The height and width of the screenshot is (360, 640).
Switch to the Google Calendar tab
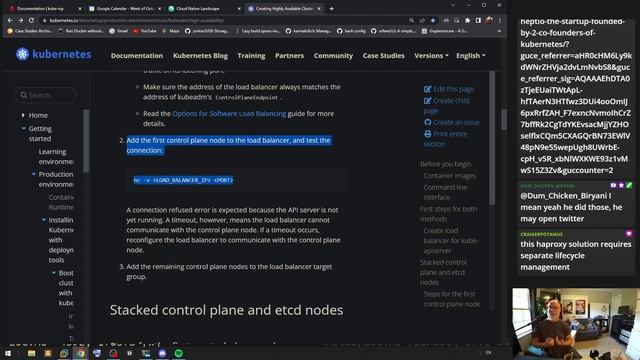pos(124,8)
